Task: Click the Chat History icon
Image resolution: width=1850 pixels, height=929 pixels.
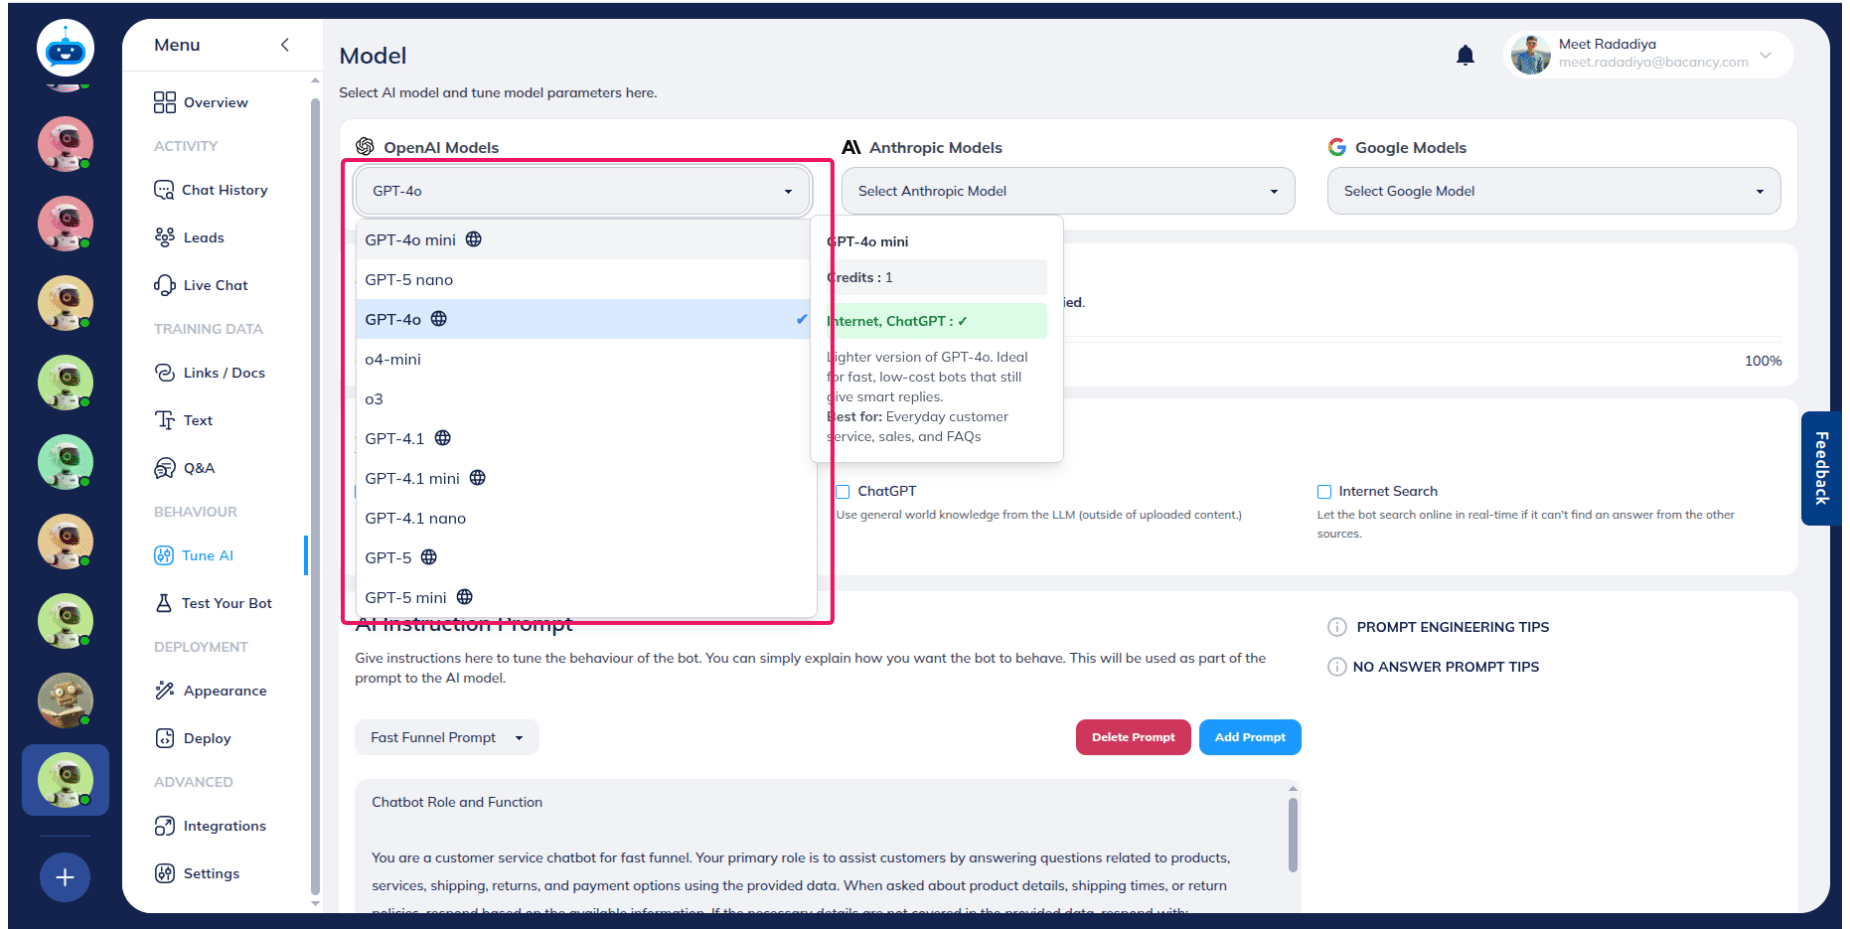Action: click(164, 190)
